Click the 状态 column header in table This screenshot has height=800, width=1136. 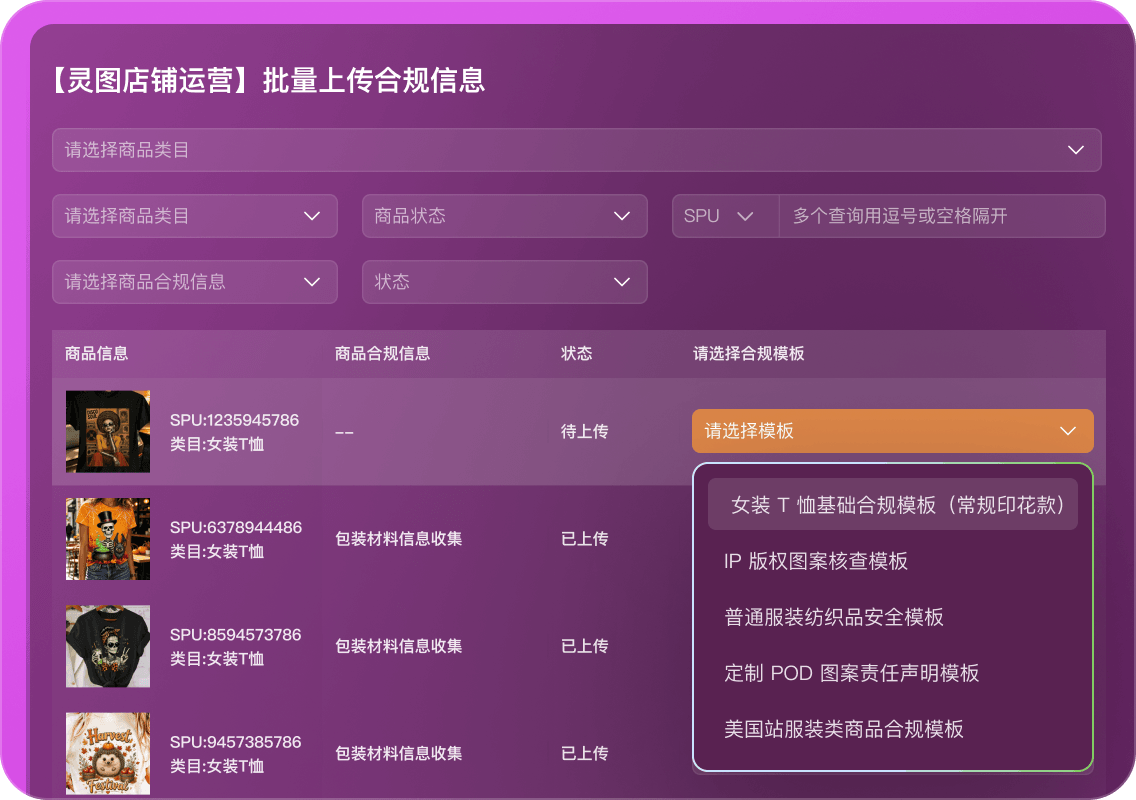(x=577, y=354)
